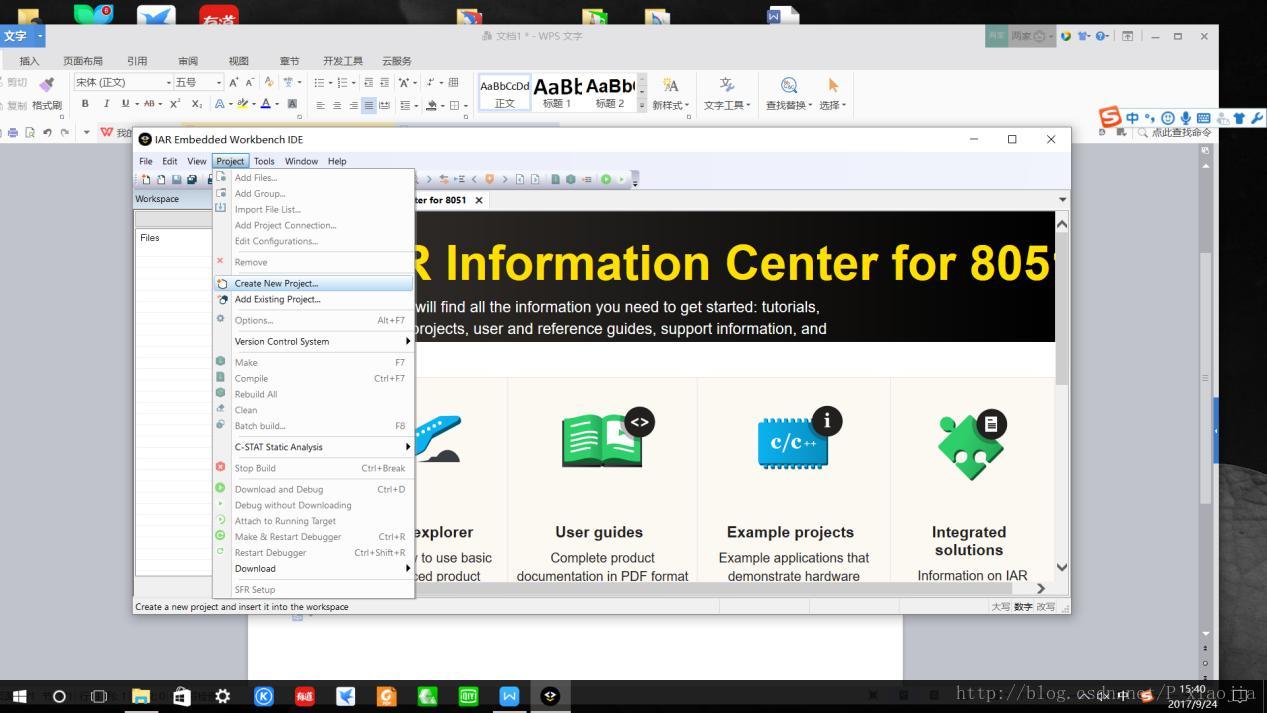This screenshot has height=713, width=1267.
Task: Open the Windows Start button
Action: tap(18, 696)
